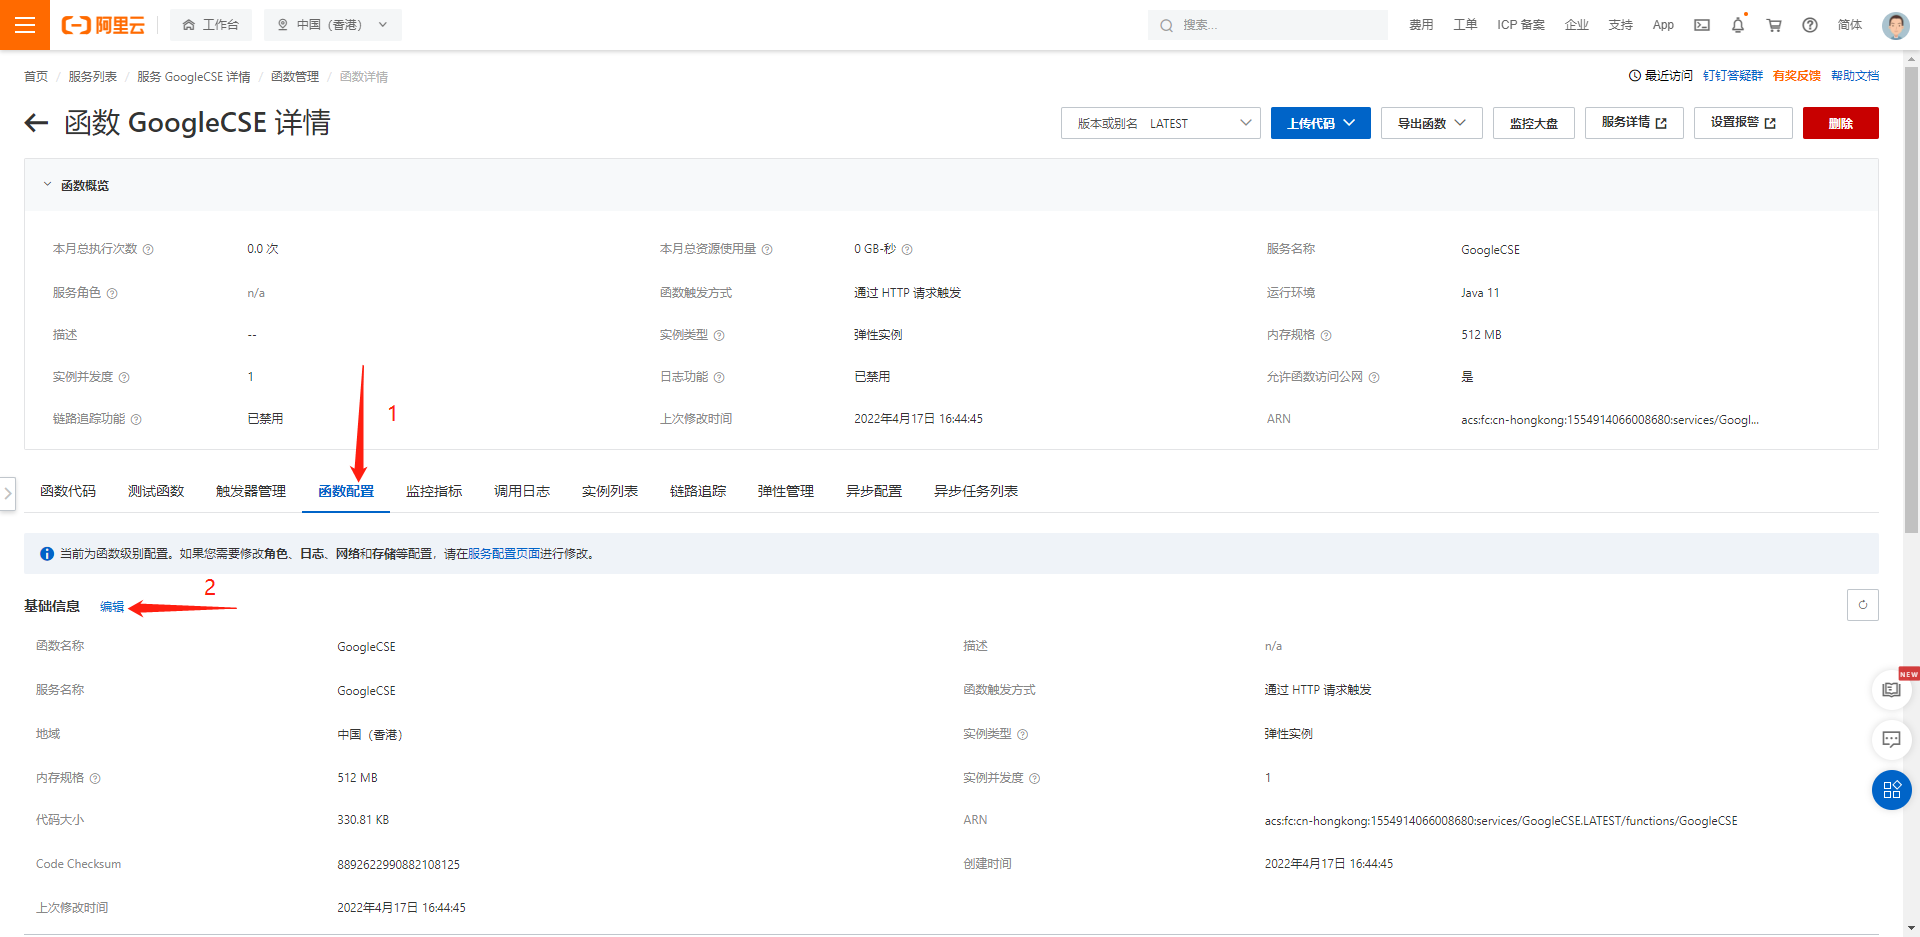The height and width of the screenshot is (937, 1920).
Task: Open the 有奖反馈 link
Action: click(1797, 76)
